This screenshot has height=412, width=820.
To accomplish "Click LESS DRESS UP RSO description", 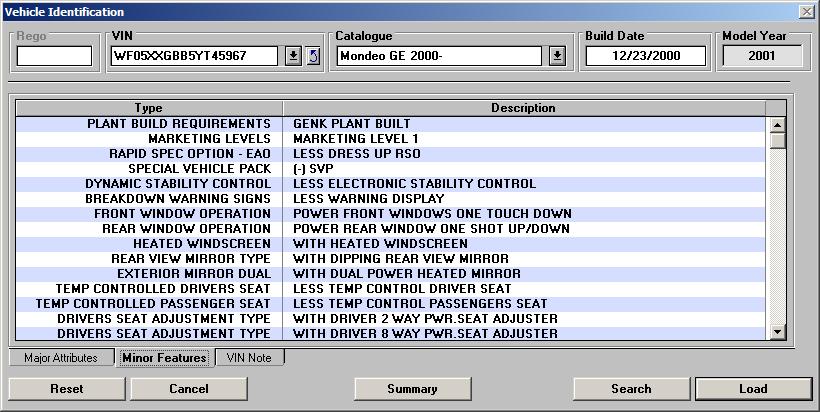I will pos(357,154).
